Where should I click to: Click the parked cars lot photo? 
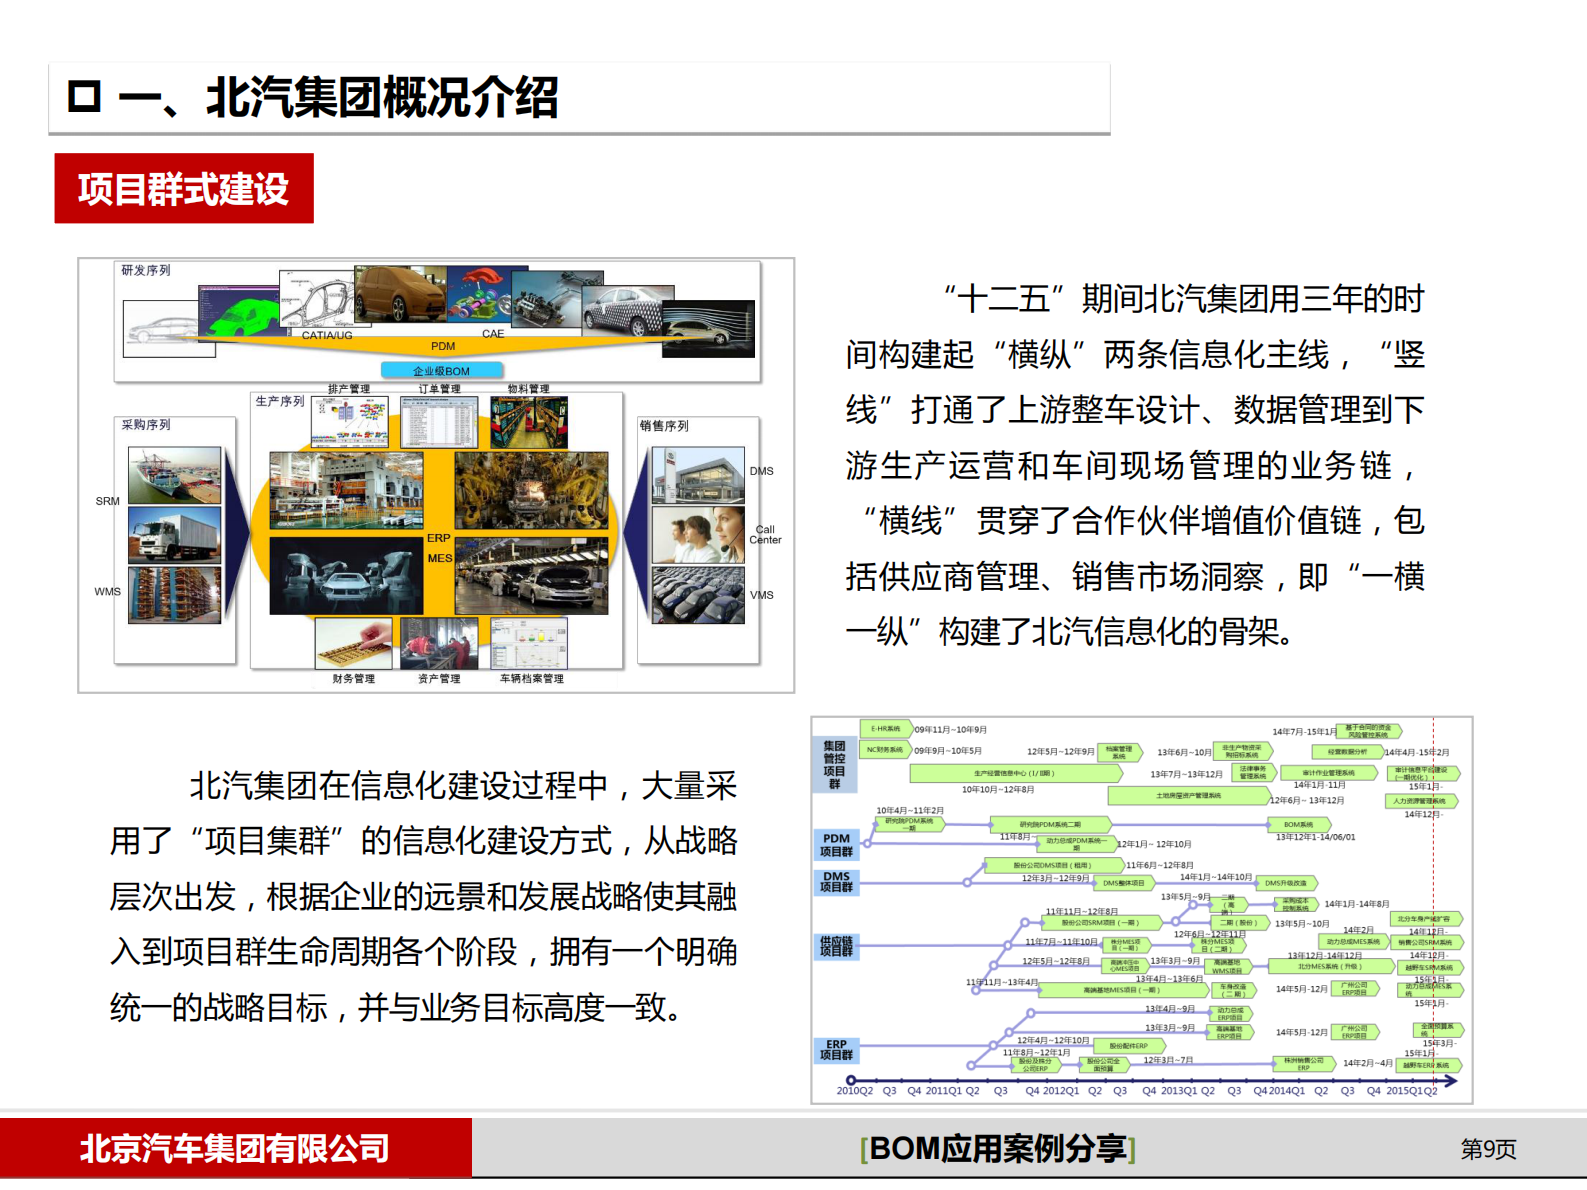698,595
